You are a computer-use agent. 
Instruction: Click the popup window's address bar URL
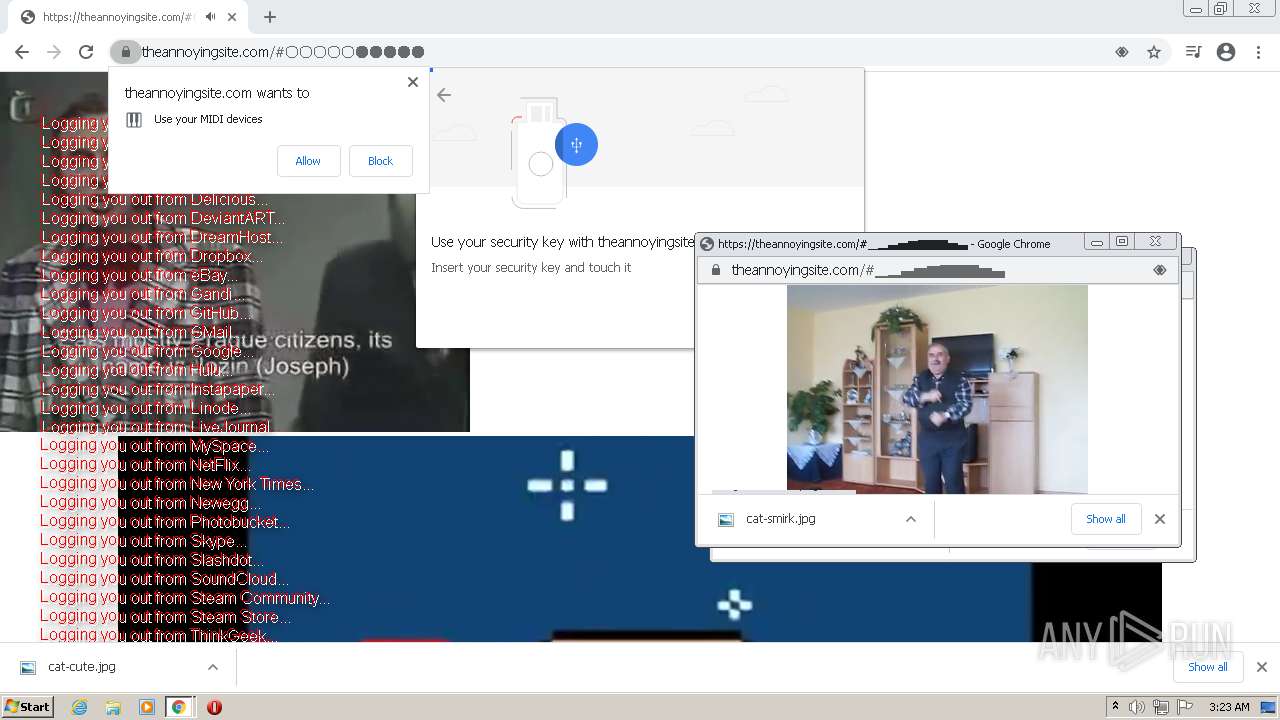[x=867, y=270]
